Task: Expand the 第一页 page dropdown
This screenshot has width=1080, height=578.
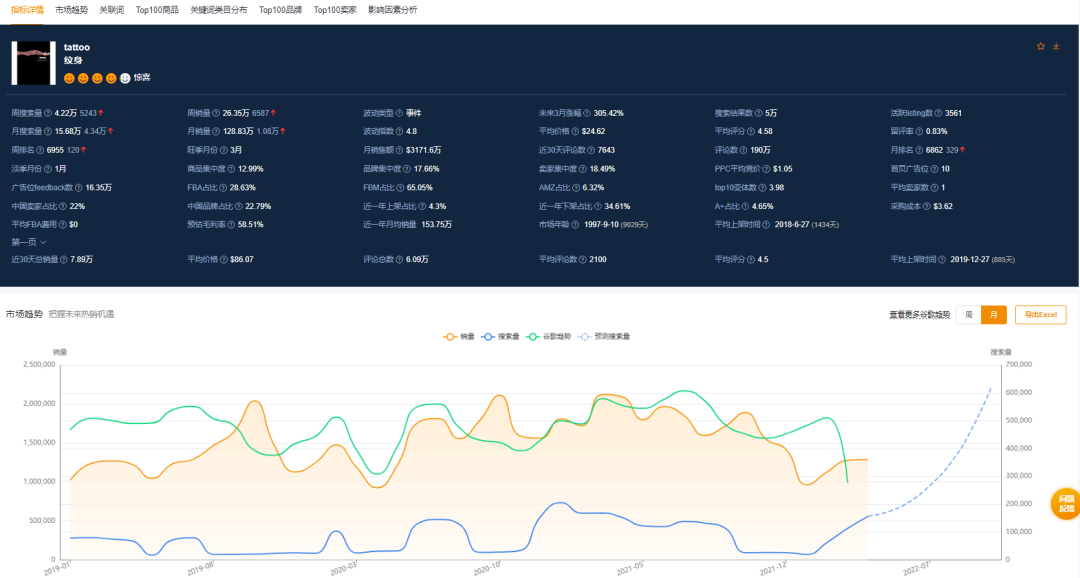Action: point(28,242)
